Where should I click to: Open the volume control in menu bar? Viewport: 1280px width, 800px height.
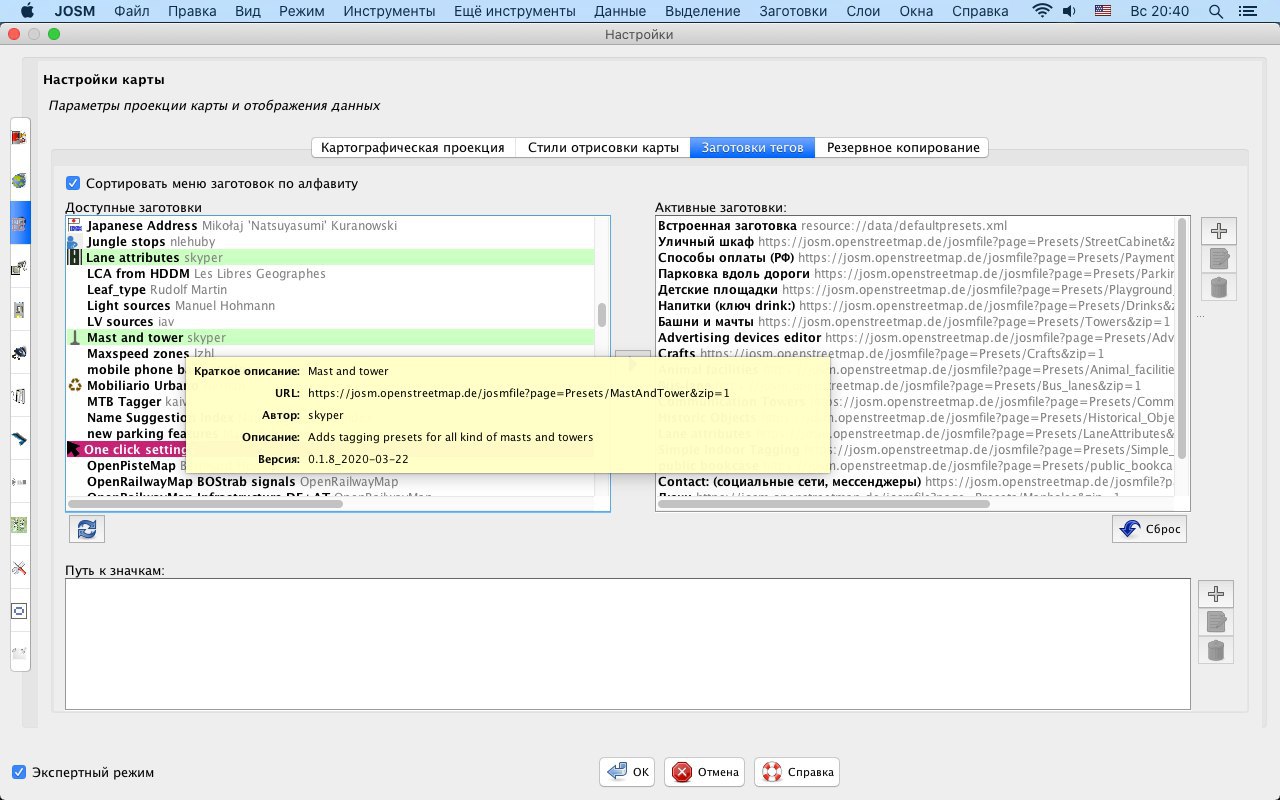point(1071,12)
